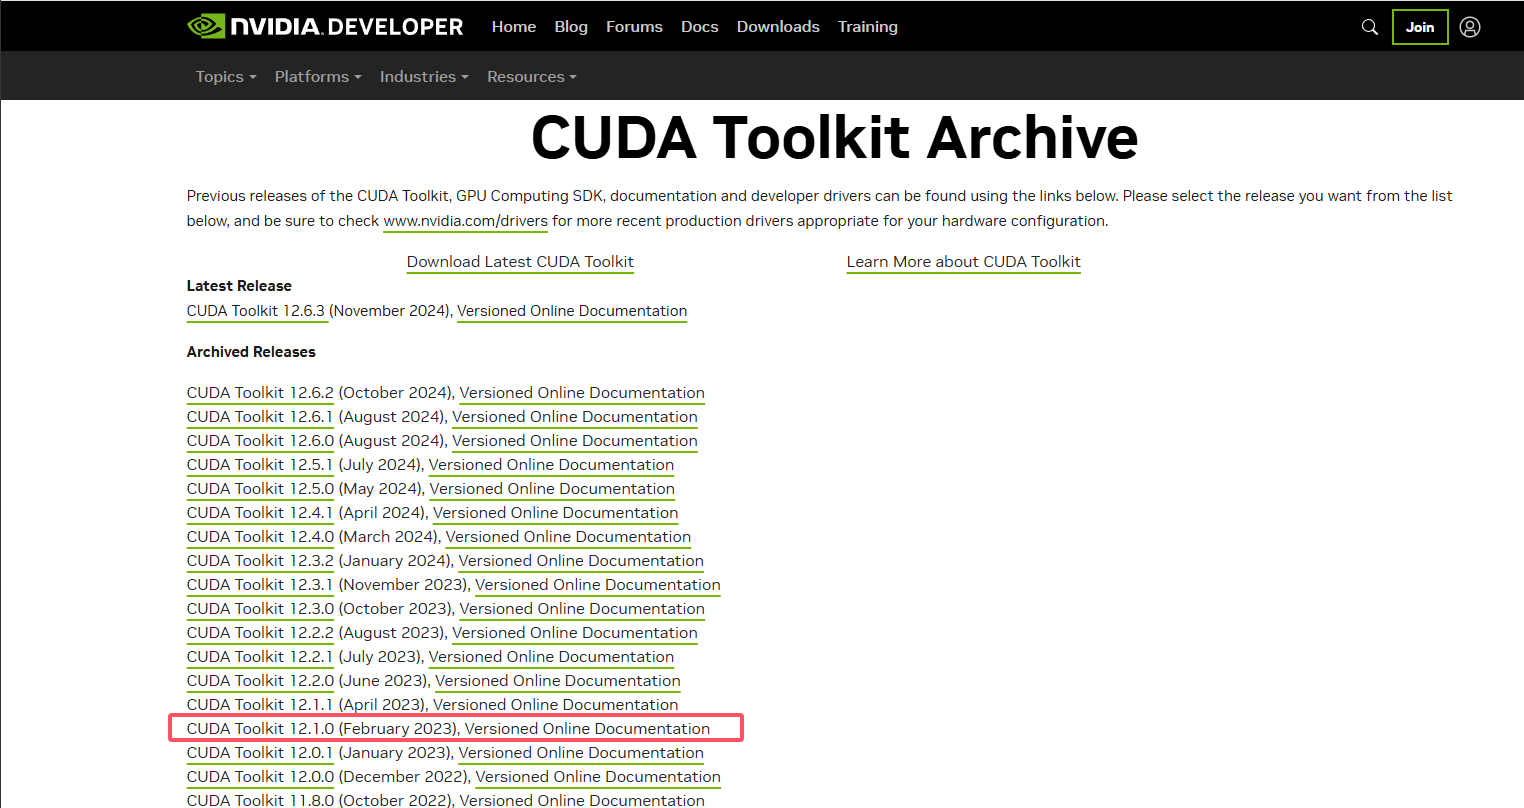Viewport: 1524px width, 808px height.
Task: Open Versioned Online Documentation for 12.2.2
Action: (575, 633)
